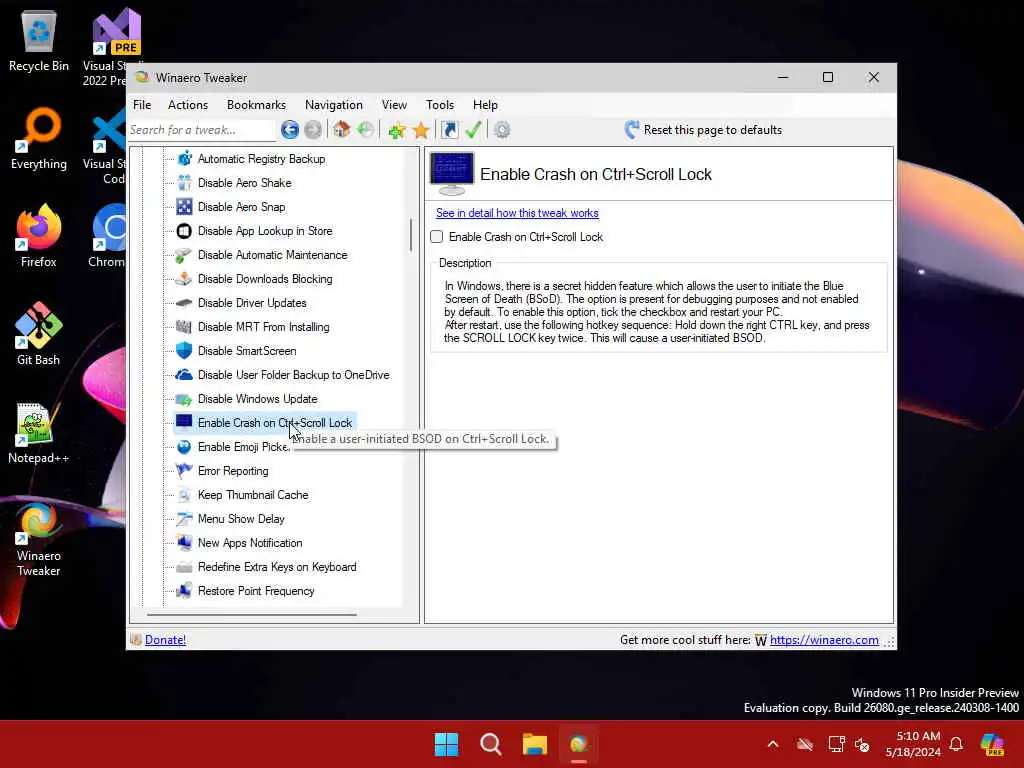Click Winaero Tweaker taskbar icon

click(x=578, y=744)
